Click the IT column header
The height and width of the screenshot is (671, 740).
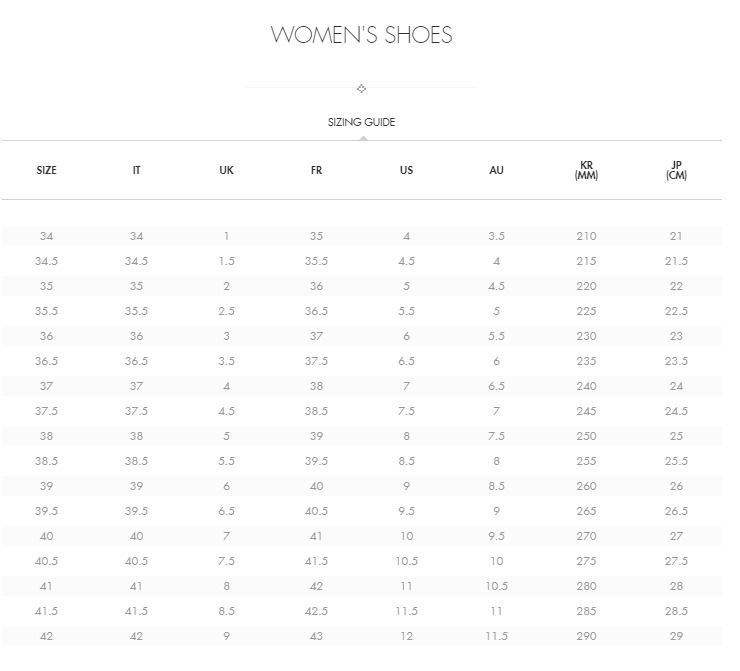coord(136,170)
